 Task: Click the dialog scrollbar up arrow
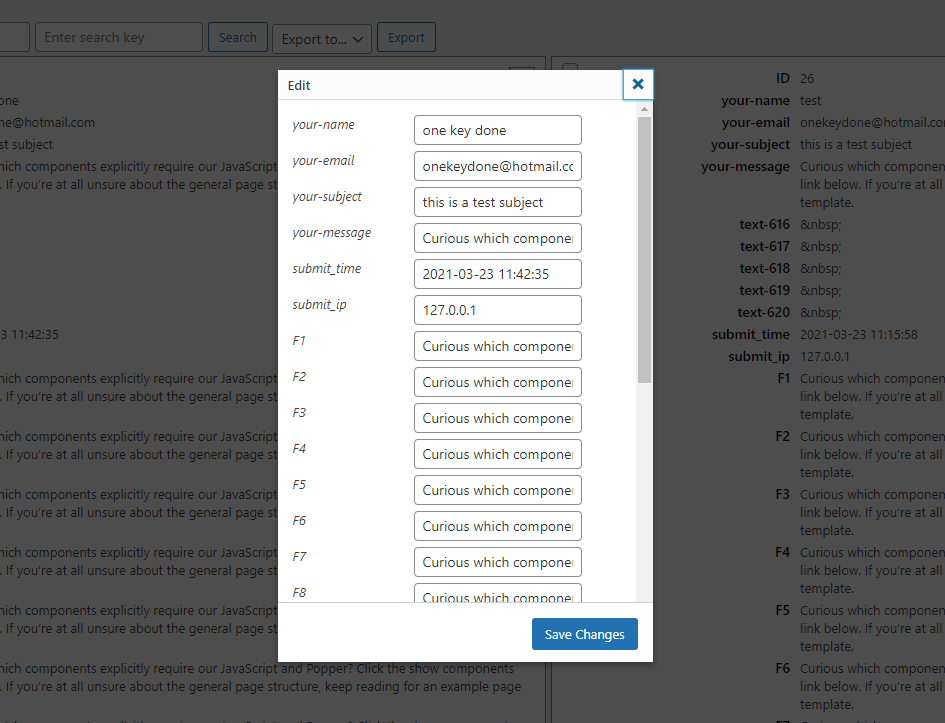pos(644,109)
